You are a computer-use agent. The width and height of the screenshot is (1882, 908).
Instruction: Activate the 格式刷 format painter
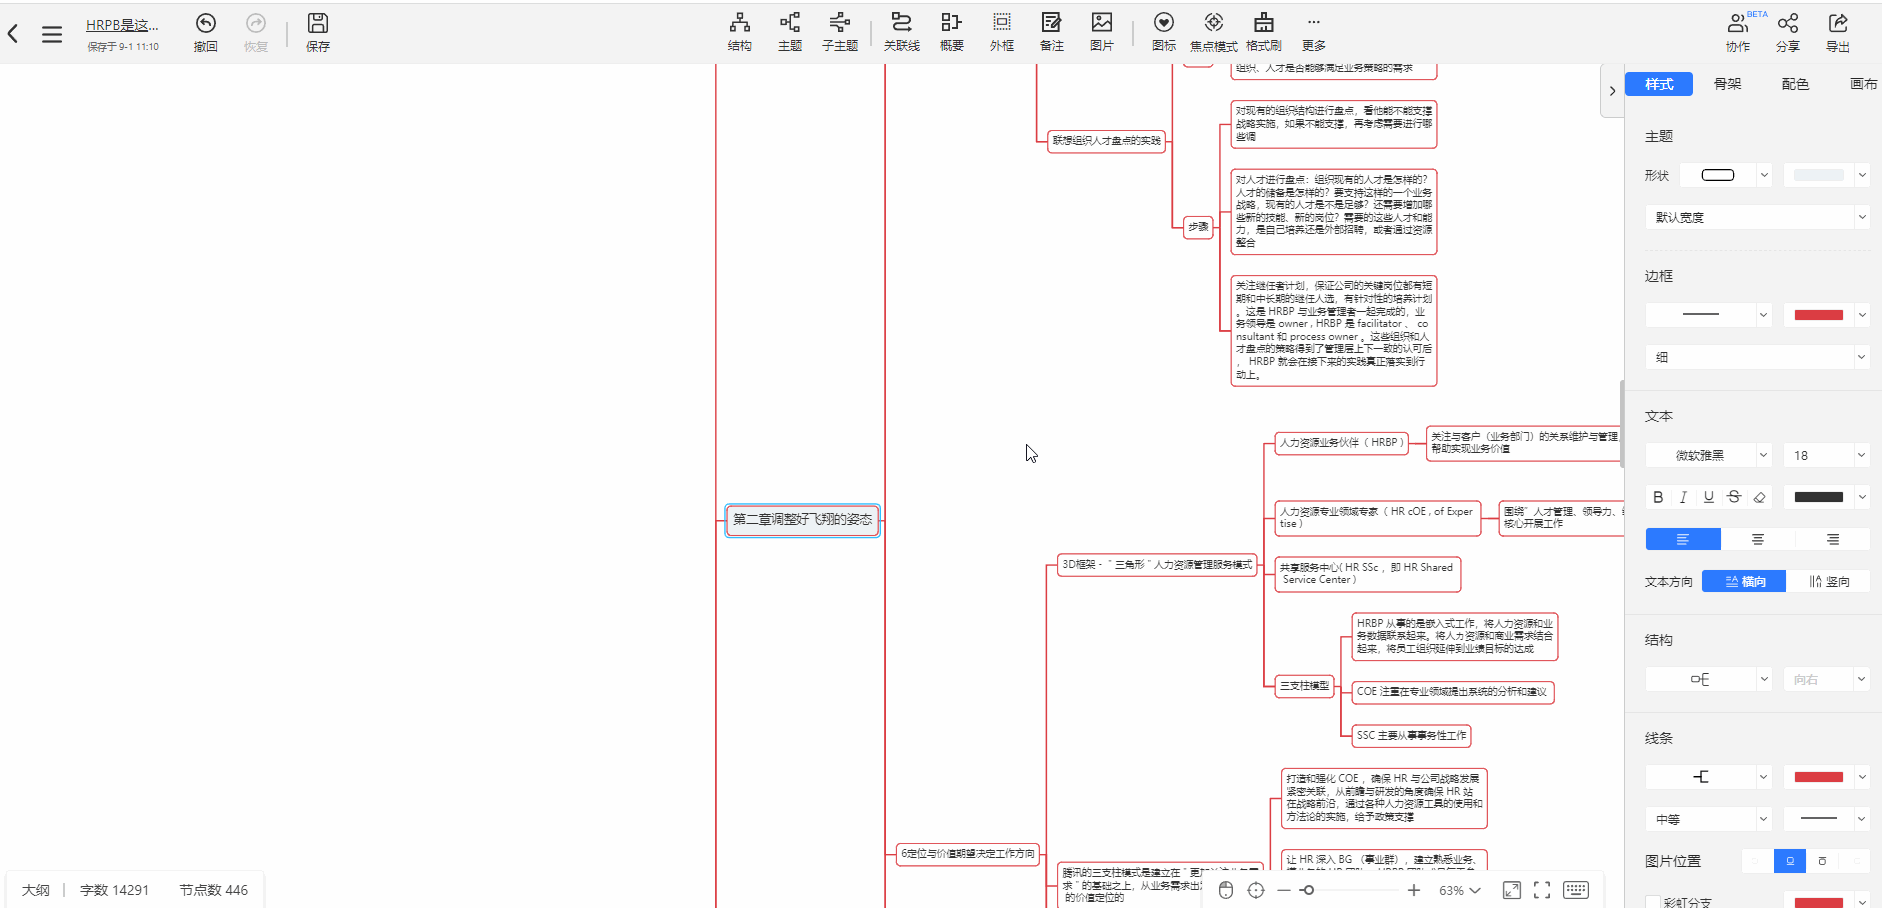tap(1264, 32)
